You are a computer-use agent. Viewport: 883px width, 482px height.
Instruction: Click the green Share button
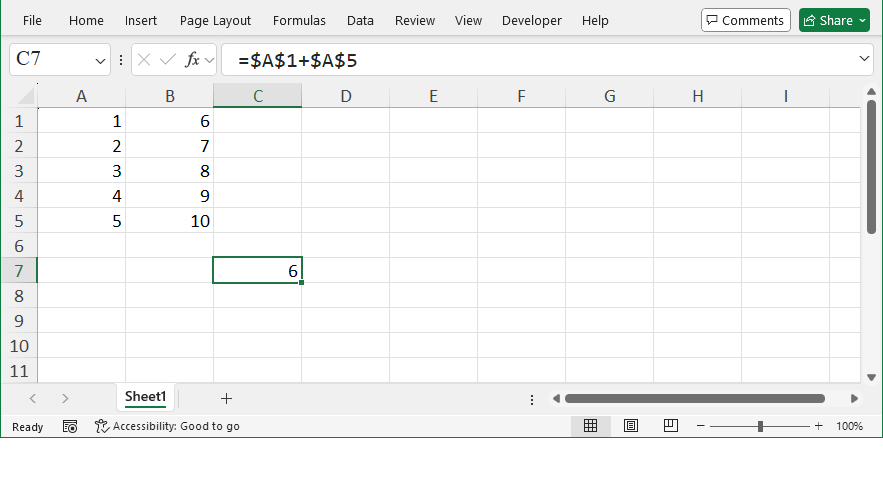(x=834, y=20)
